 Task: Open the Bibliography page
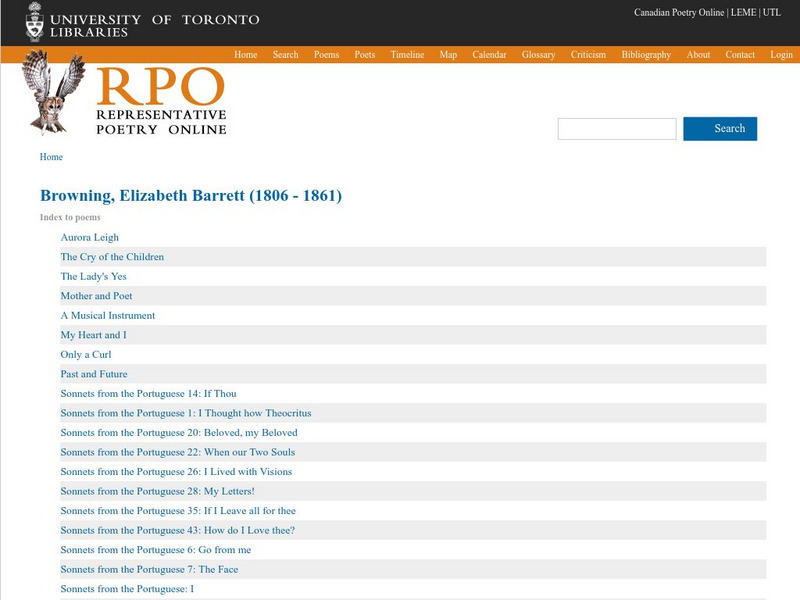pyautogui.click(x=646, y=55)
